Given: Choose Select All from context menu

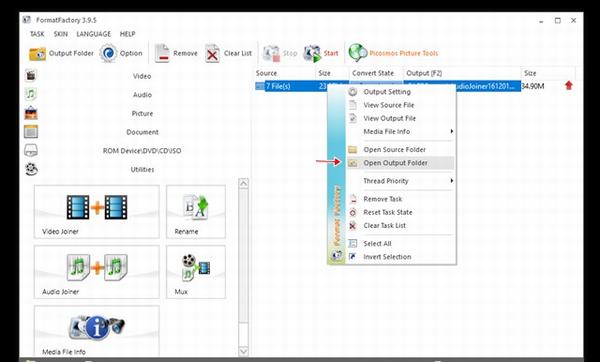Looking at the screenshot, I should tap(401, 244).
